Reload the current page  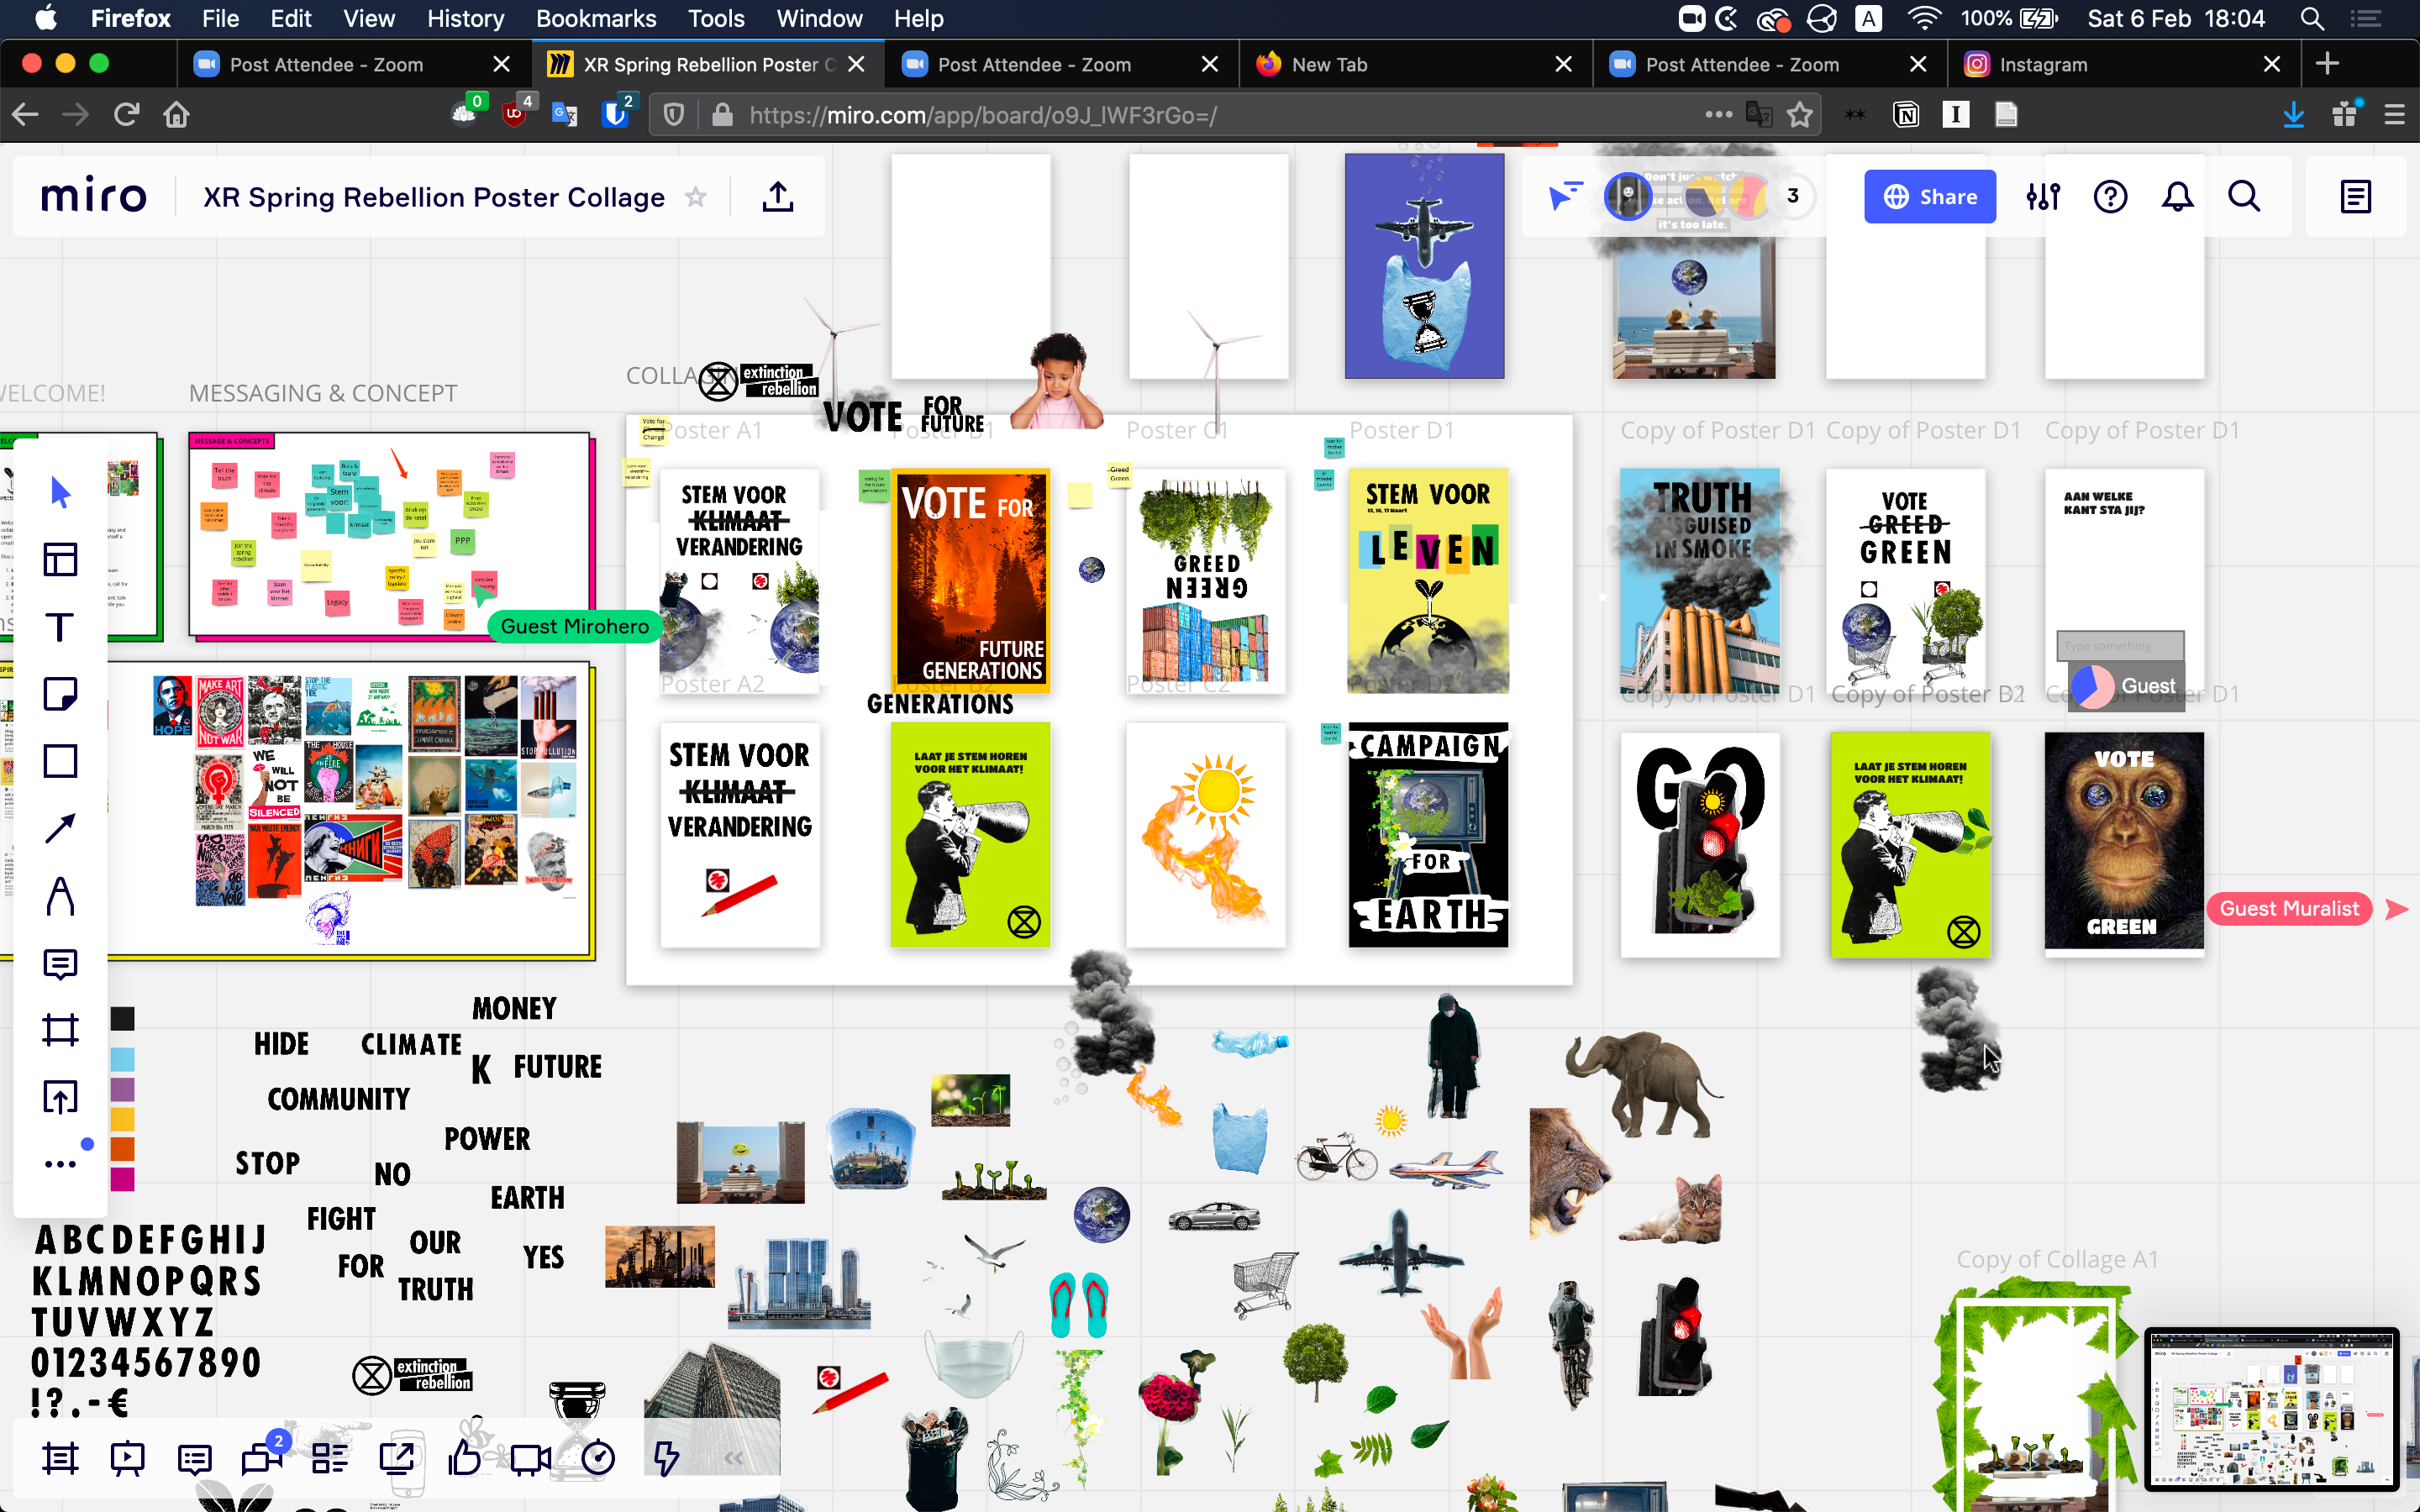click(x=126, y=115)
